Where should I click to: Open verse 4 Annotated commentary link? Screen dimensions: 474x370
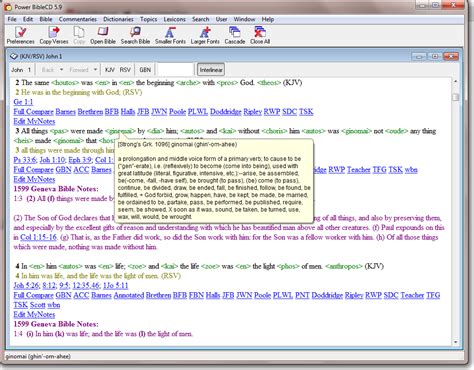click(129, 295)
